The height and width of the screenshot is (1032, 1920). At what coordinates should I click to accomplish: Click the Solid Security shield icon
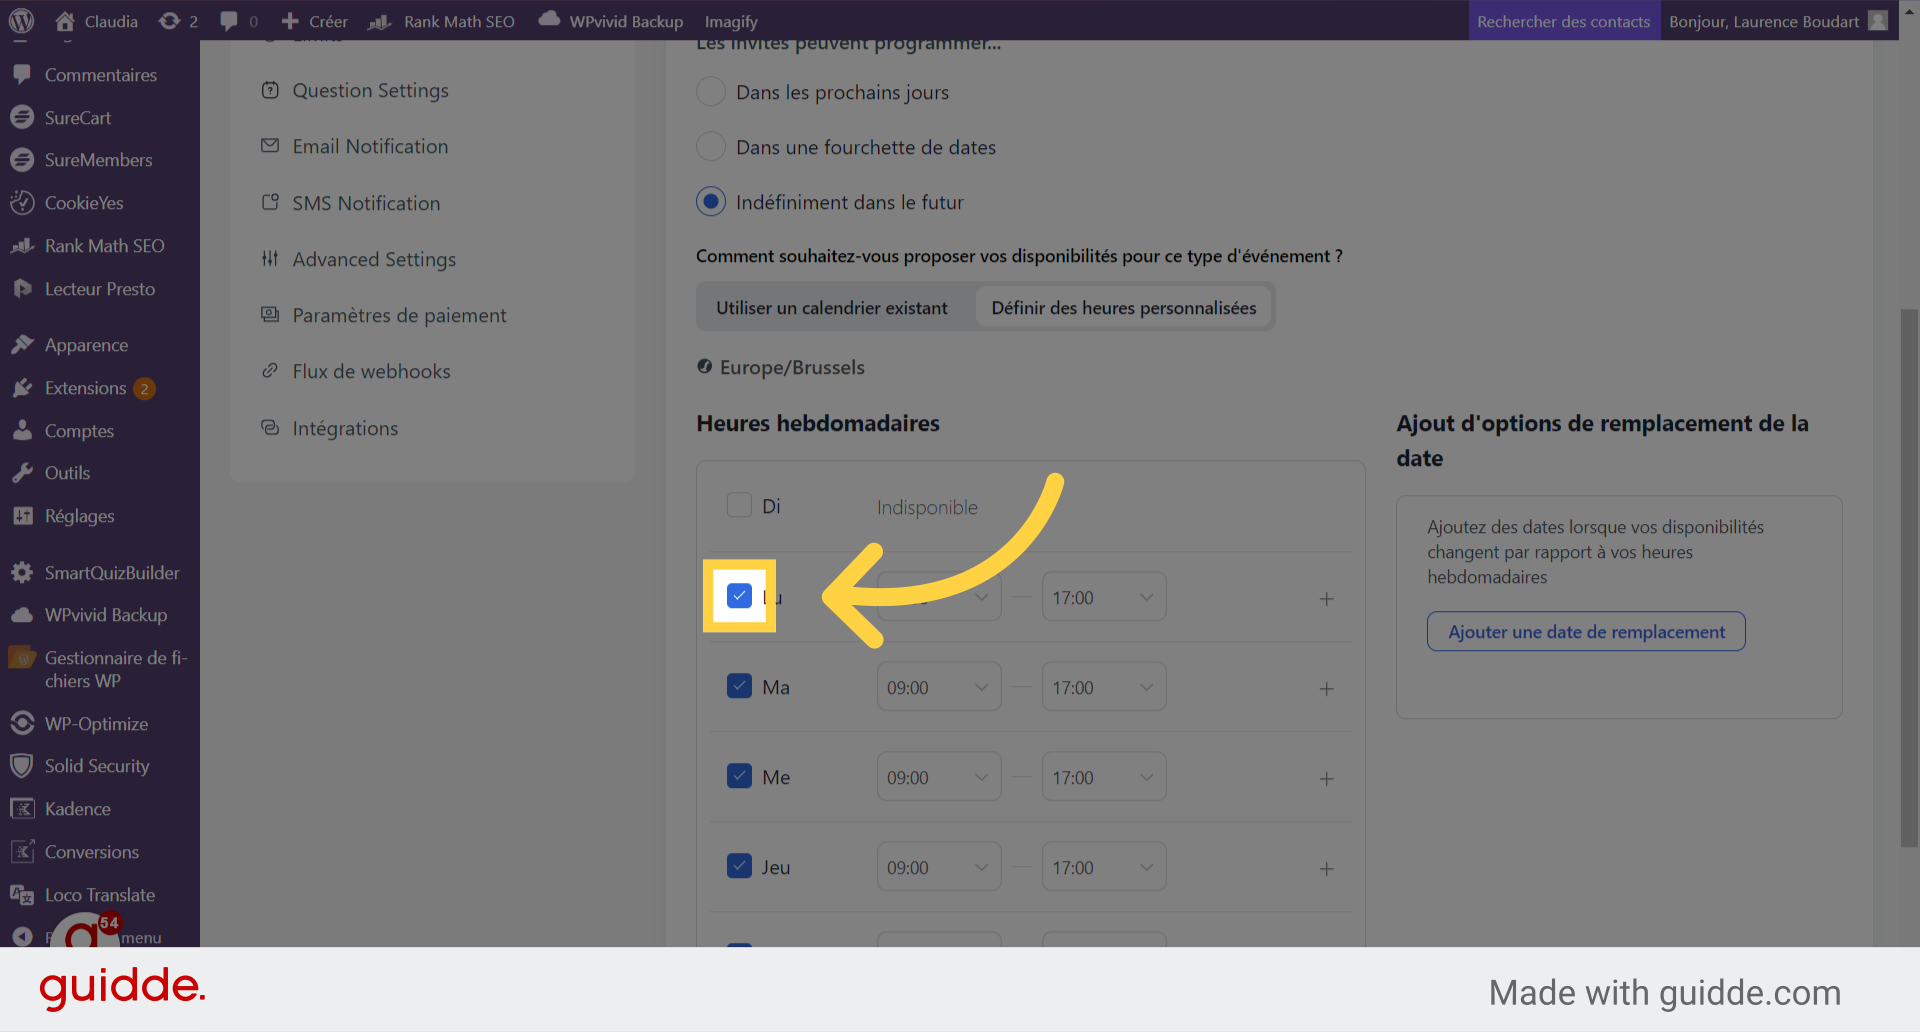pos(22,766)
